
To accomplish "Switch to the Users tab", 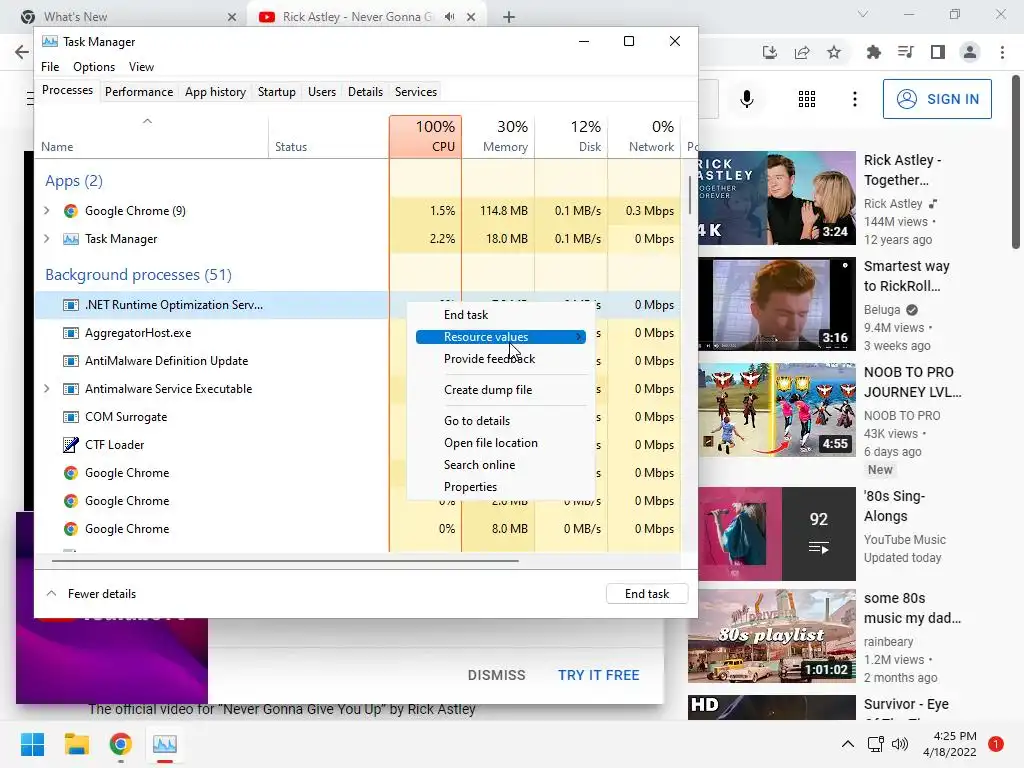I will click(322, 92).
